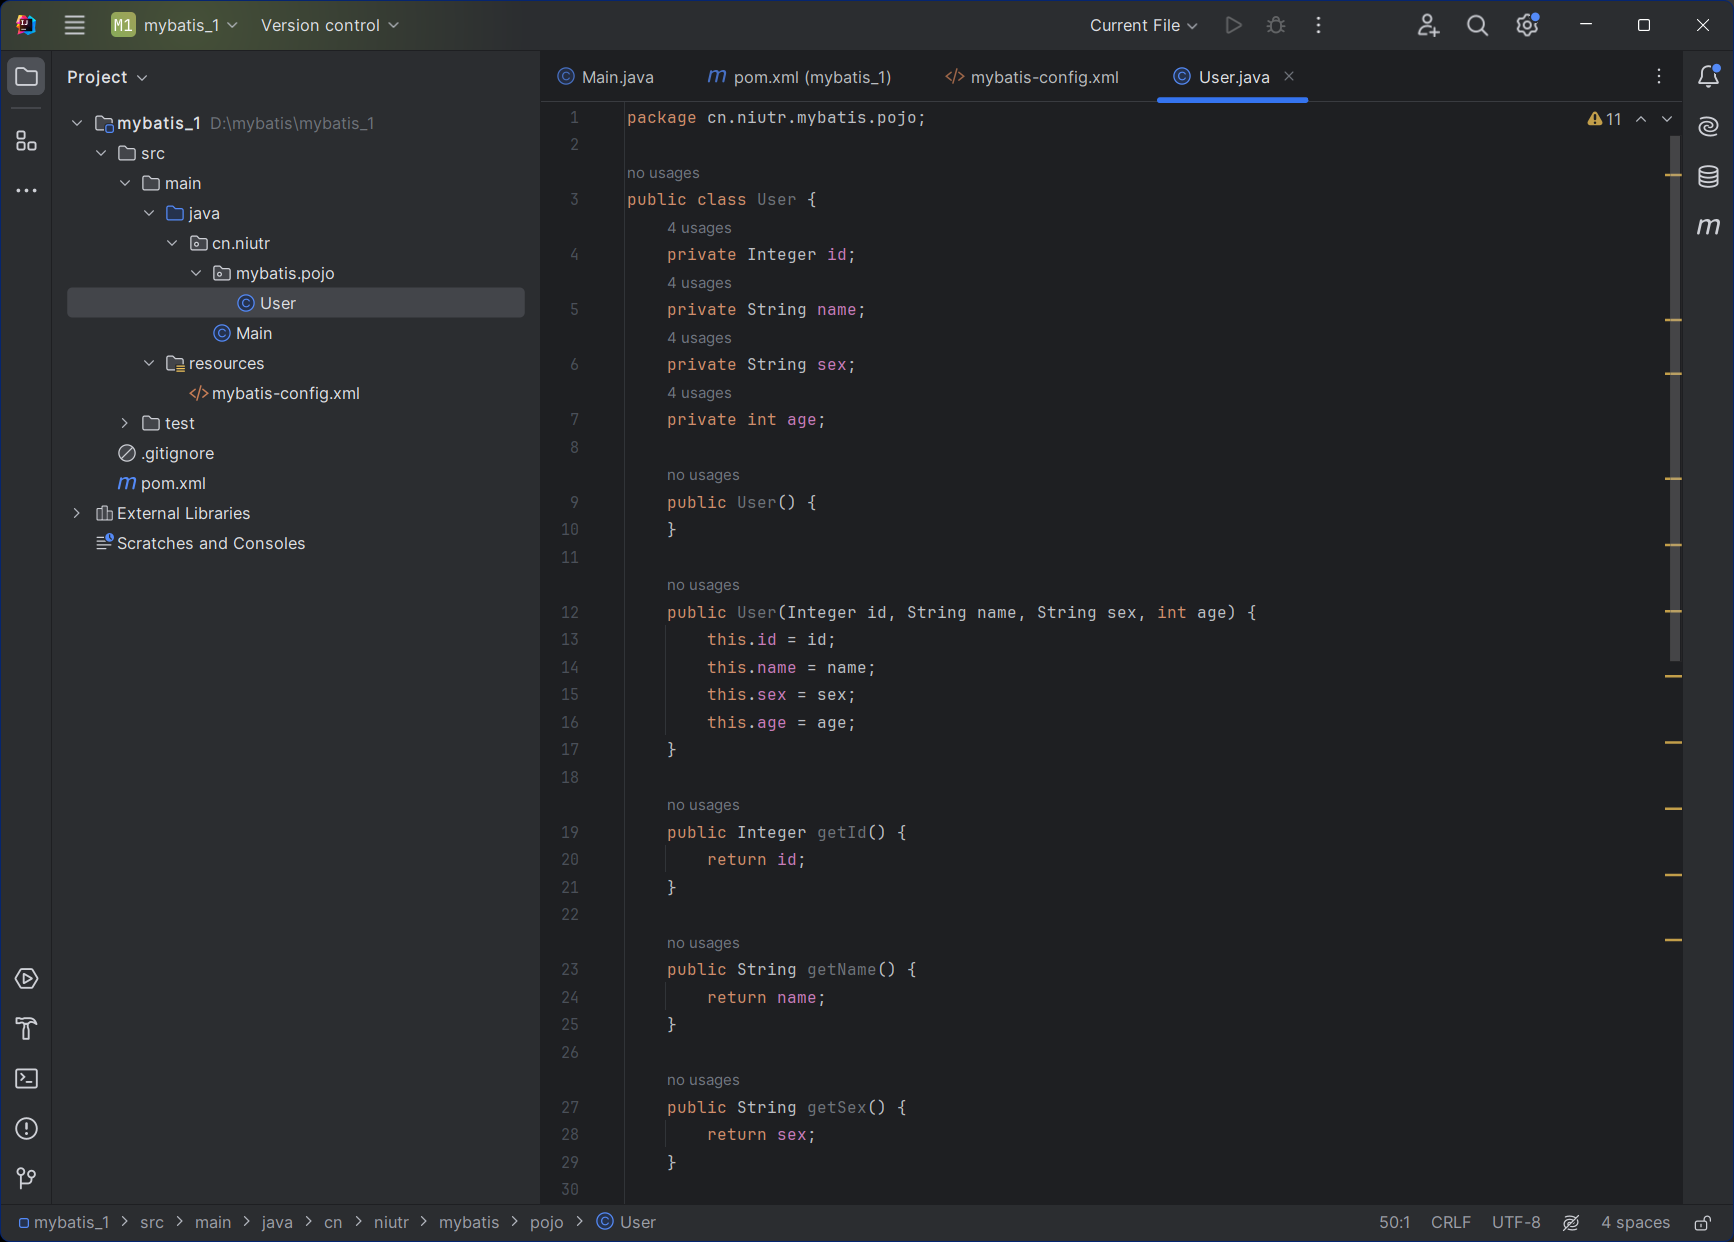Open the Problems tool window
This screenshot has width=1734, height=1242.
[27, 1129]
